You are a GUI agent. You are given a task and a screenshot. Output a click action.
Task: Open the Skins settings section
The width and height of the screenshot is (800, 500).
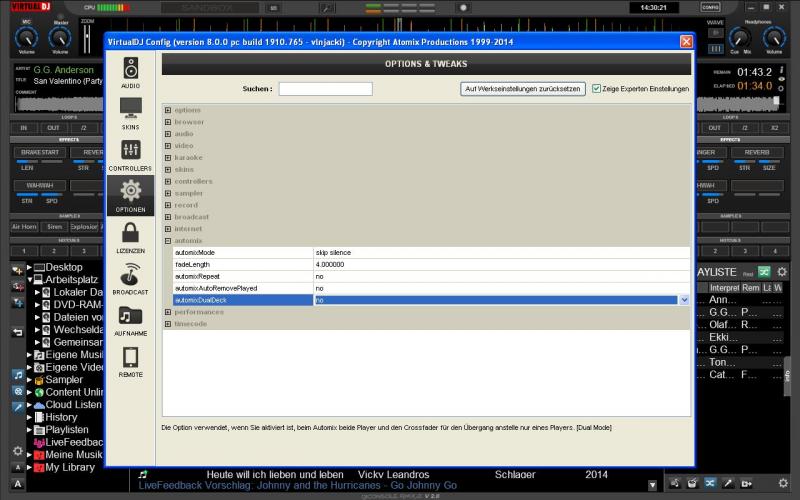click(x=131, y=113)
